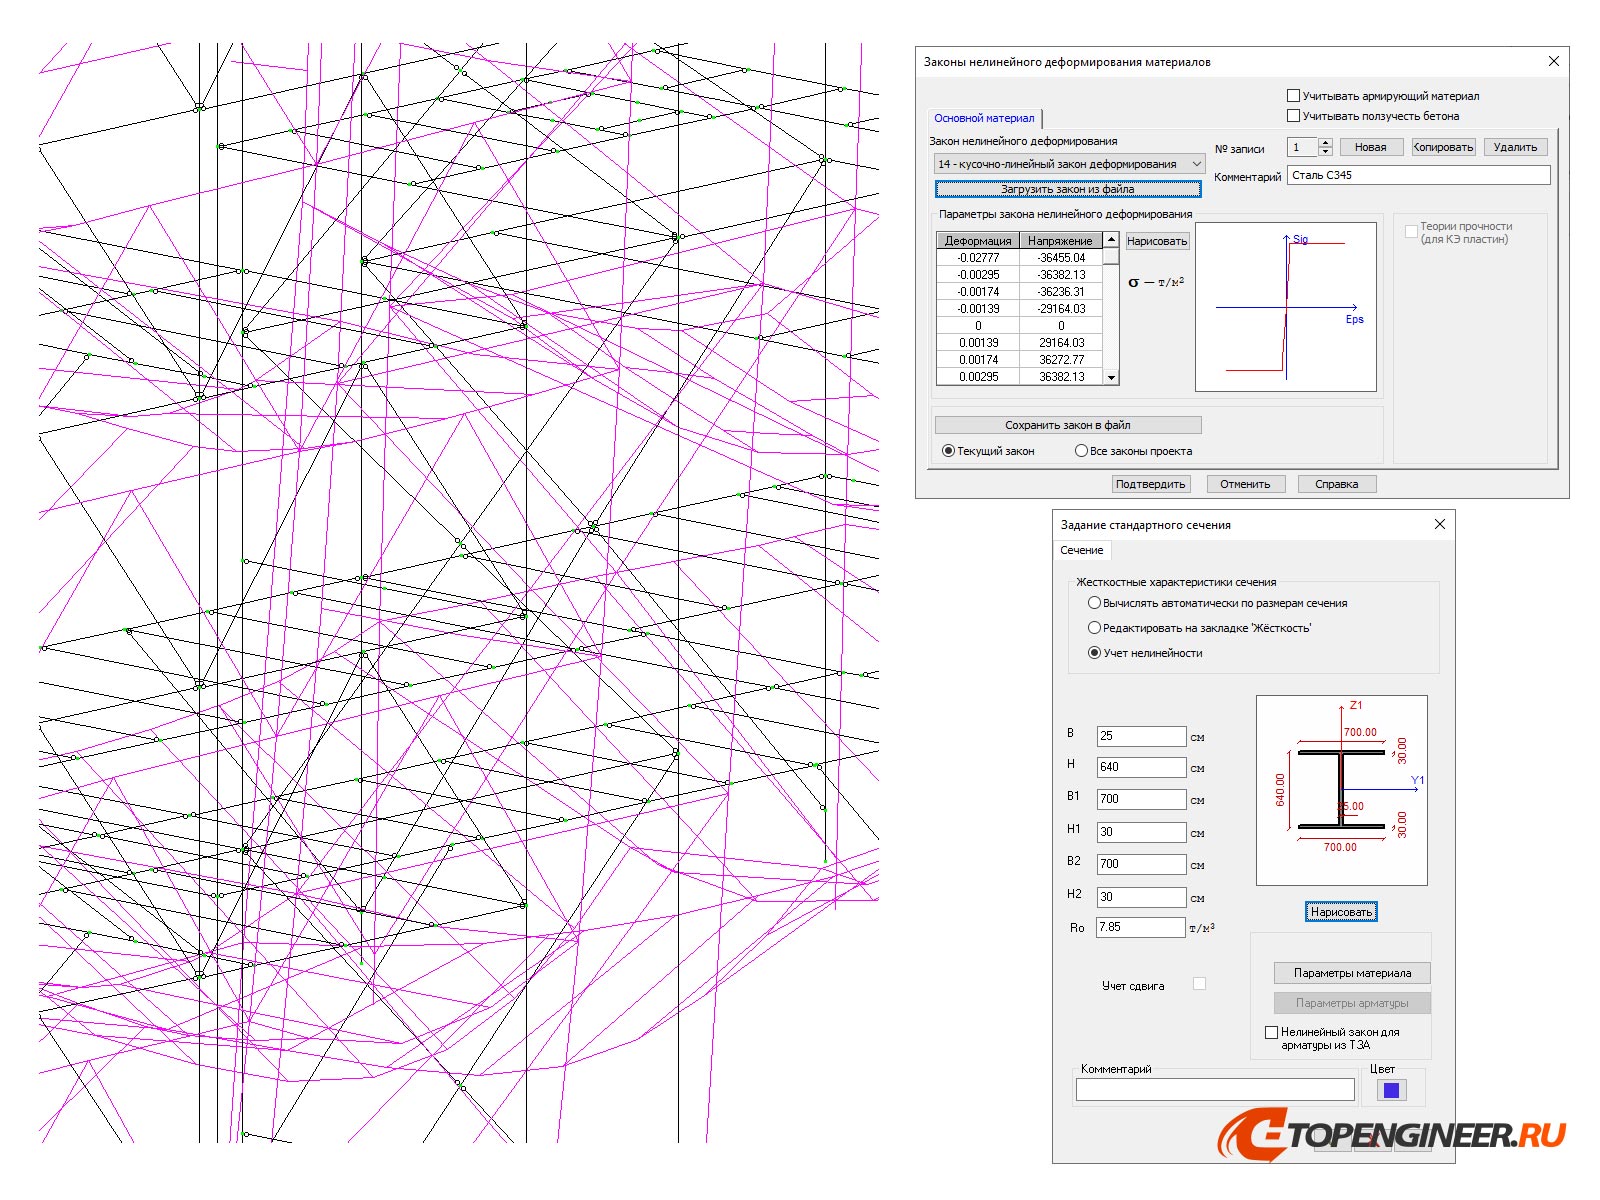Enable 'Учитывать армирующий материал' checkbox
The height and width of the screenshot is (1200, 1600).
click(1293, 96)
